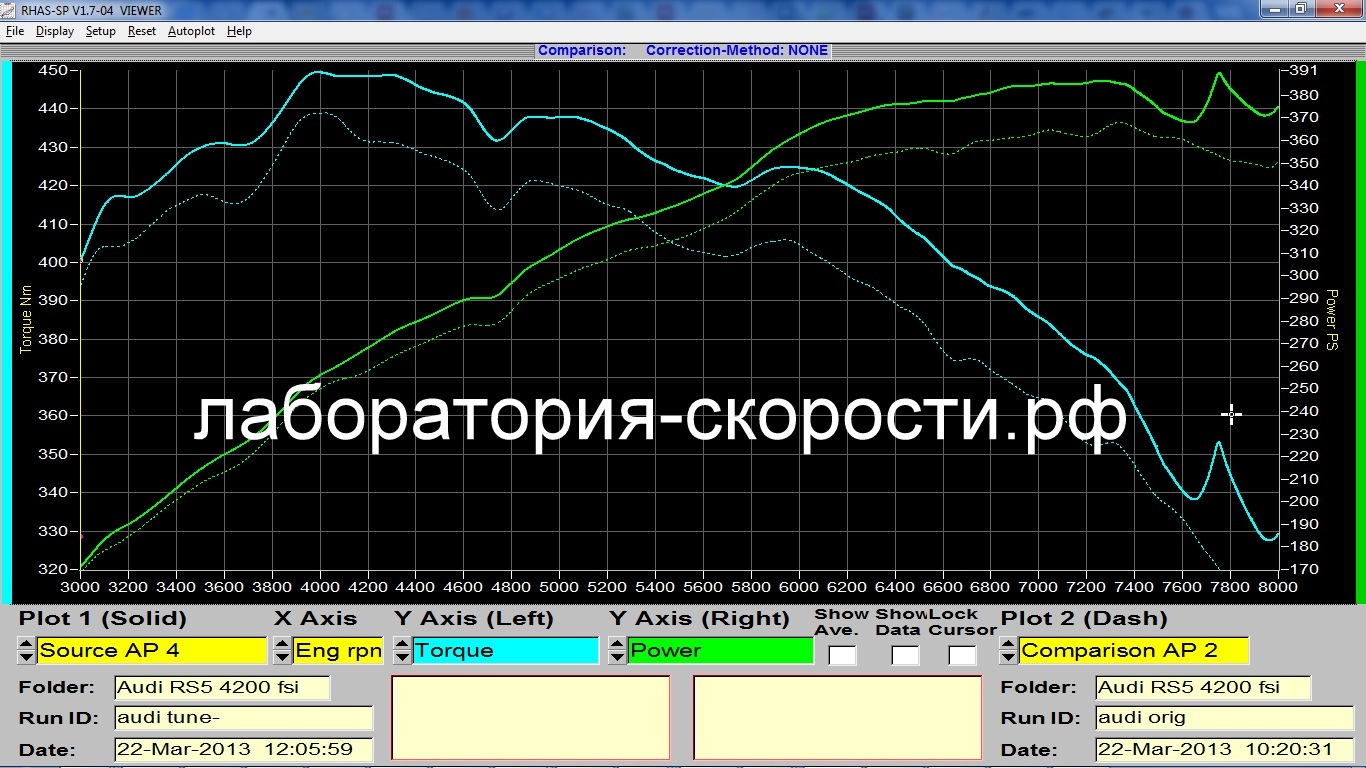Select the cyan Torque axis field
1366x768 pixels.
505,651
